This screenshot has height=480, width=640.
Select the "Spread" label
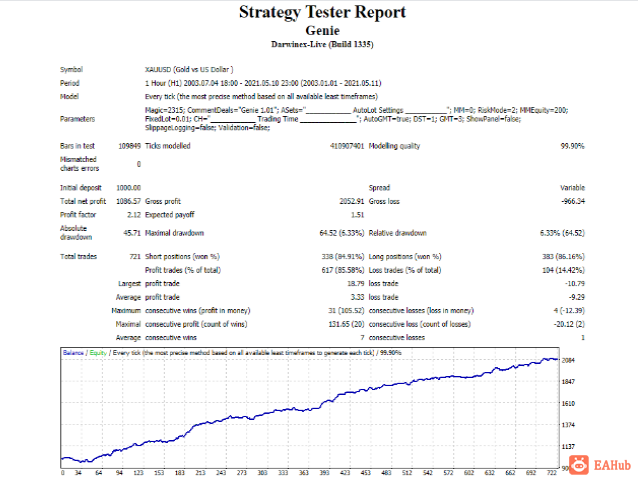pos(379,188)
